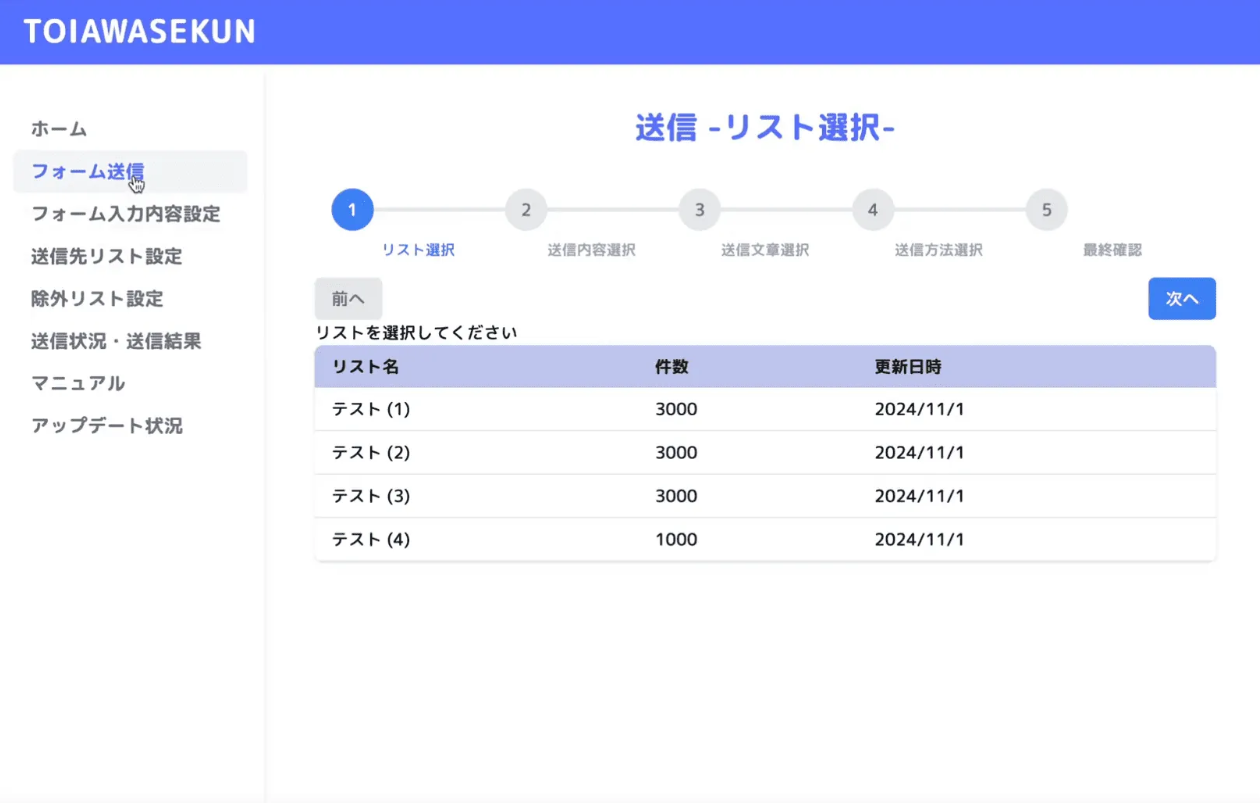Select フォーム送信 in the sidebar

click(x=130, y=171)
